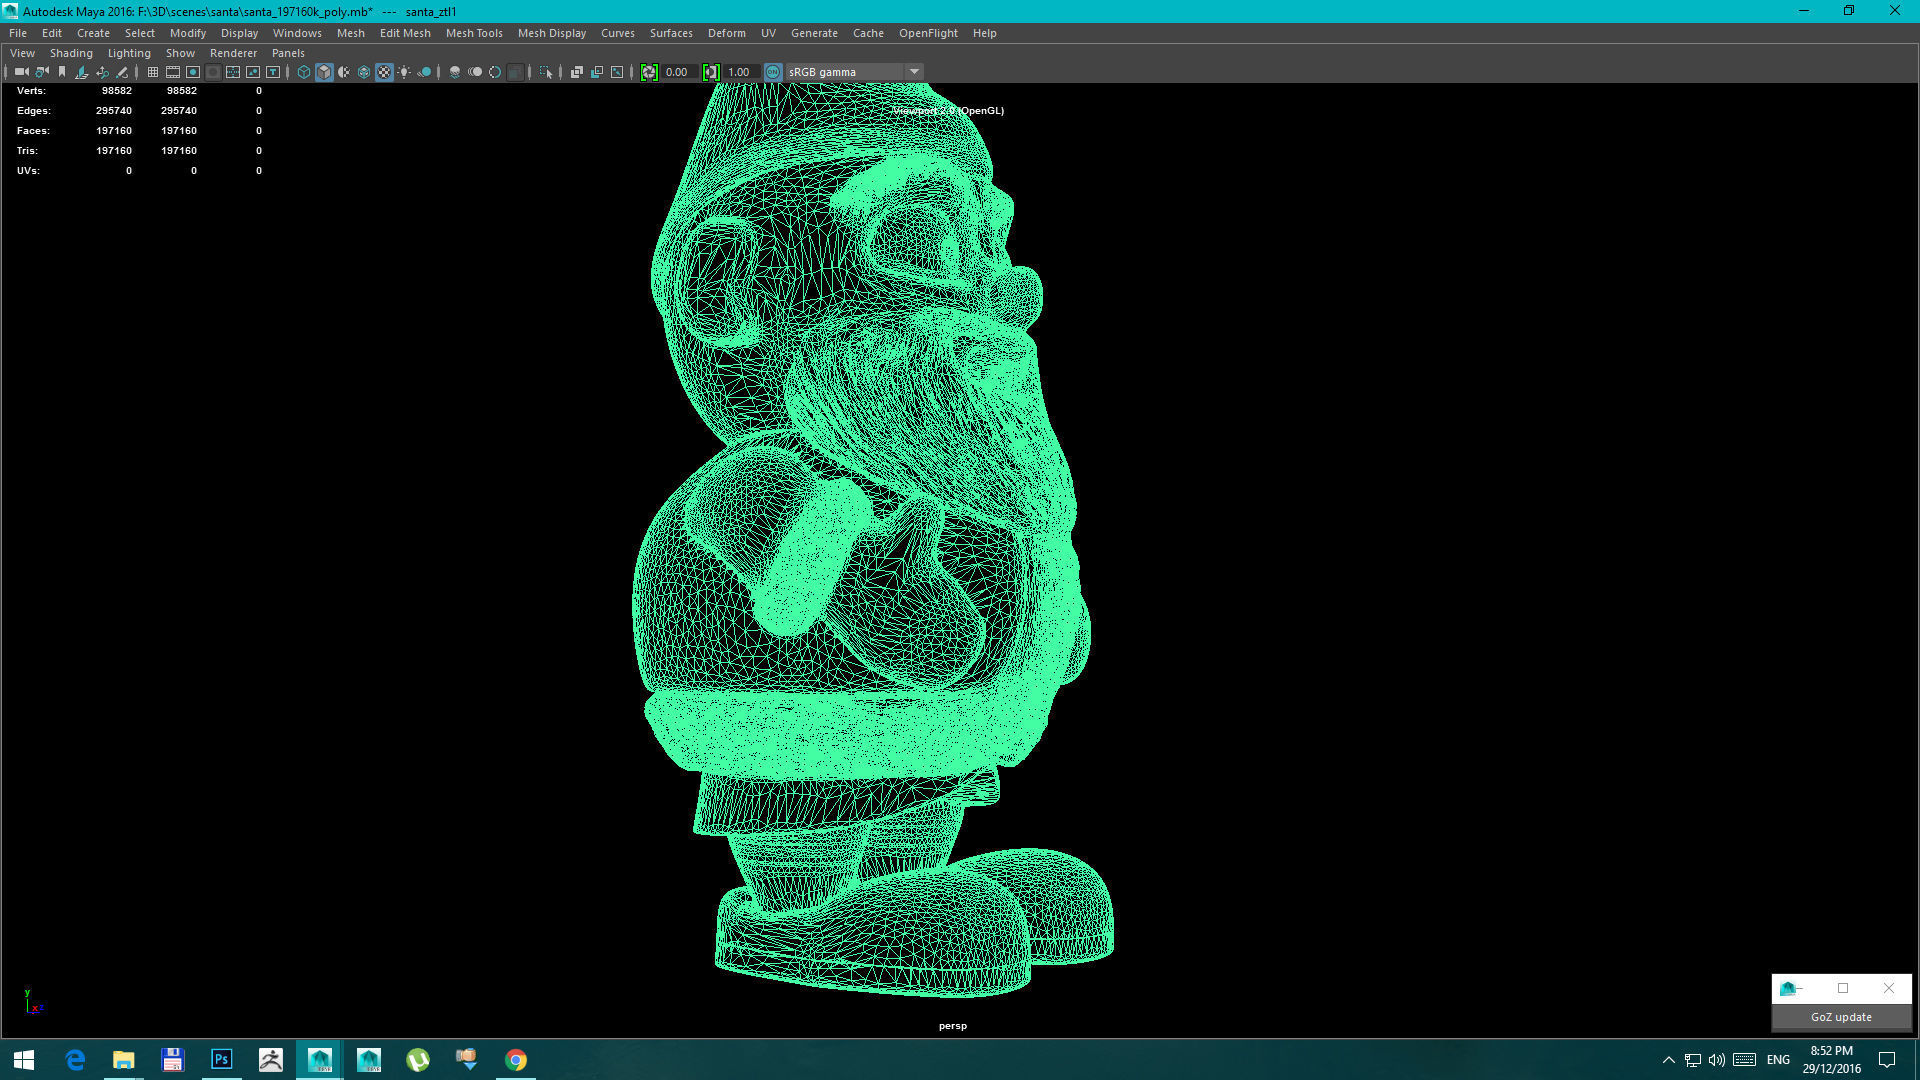The width and height of the screenshot is (1920, 1080).
Task: Switch to Wireframe shading cube icon
Action: 304,72
